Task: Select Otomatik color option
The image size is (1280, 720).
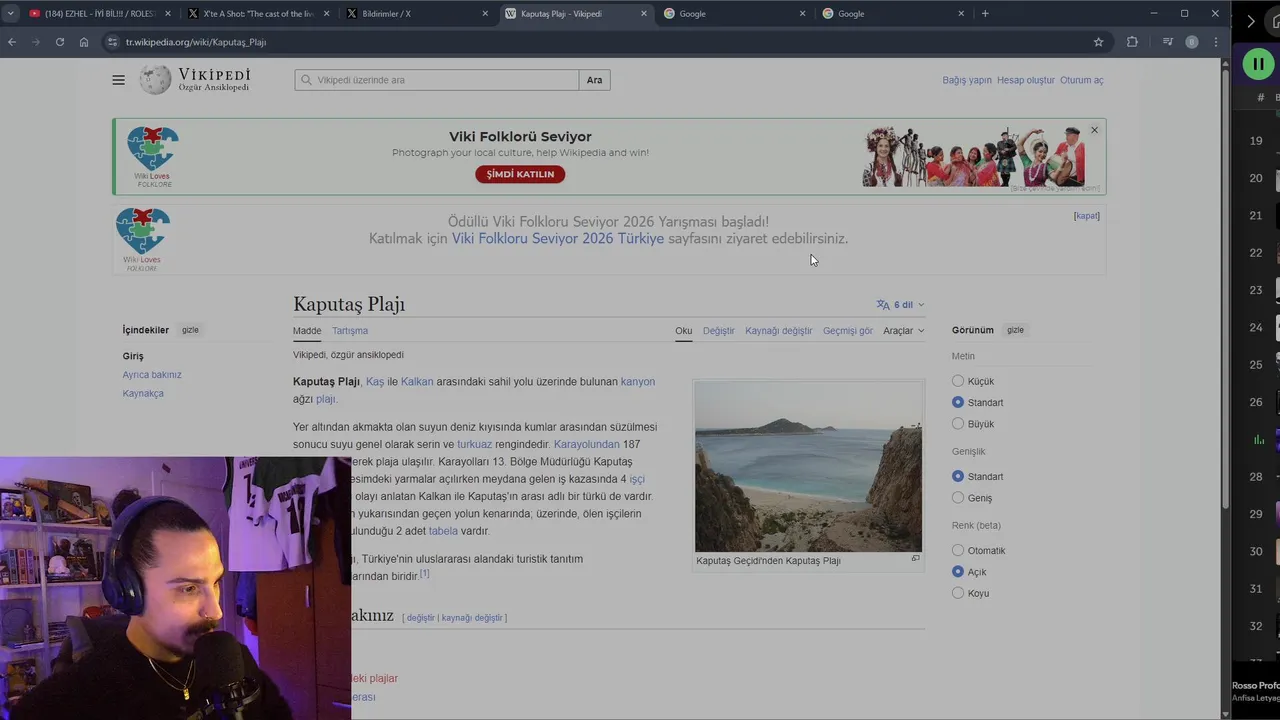Action: pyautogui.click(x=958, y=550)
